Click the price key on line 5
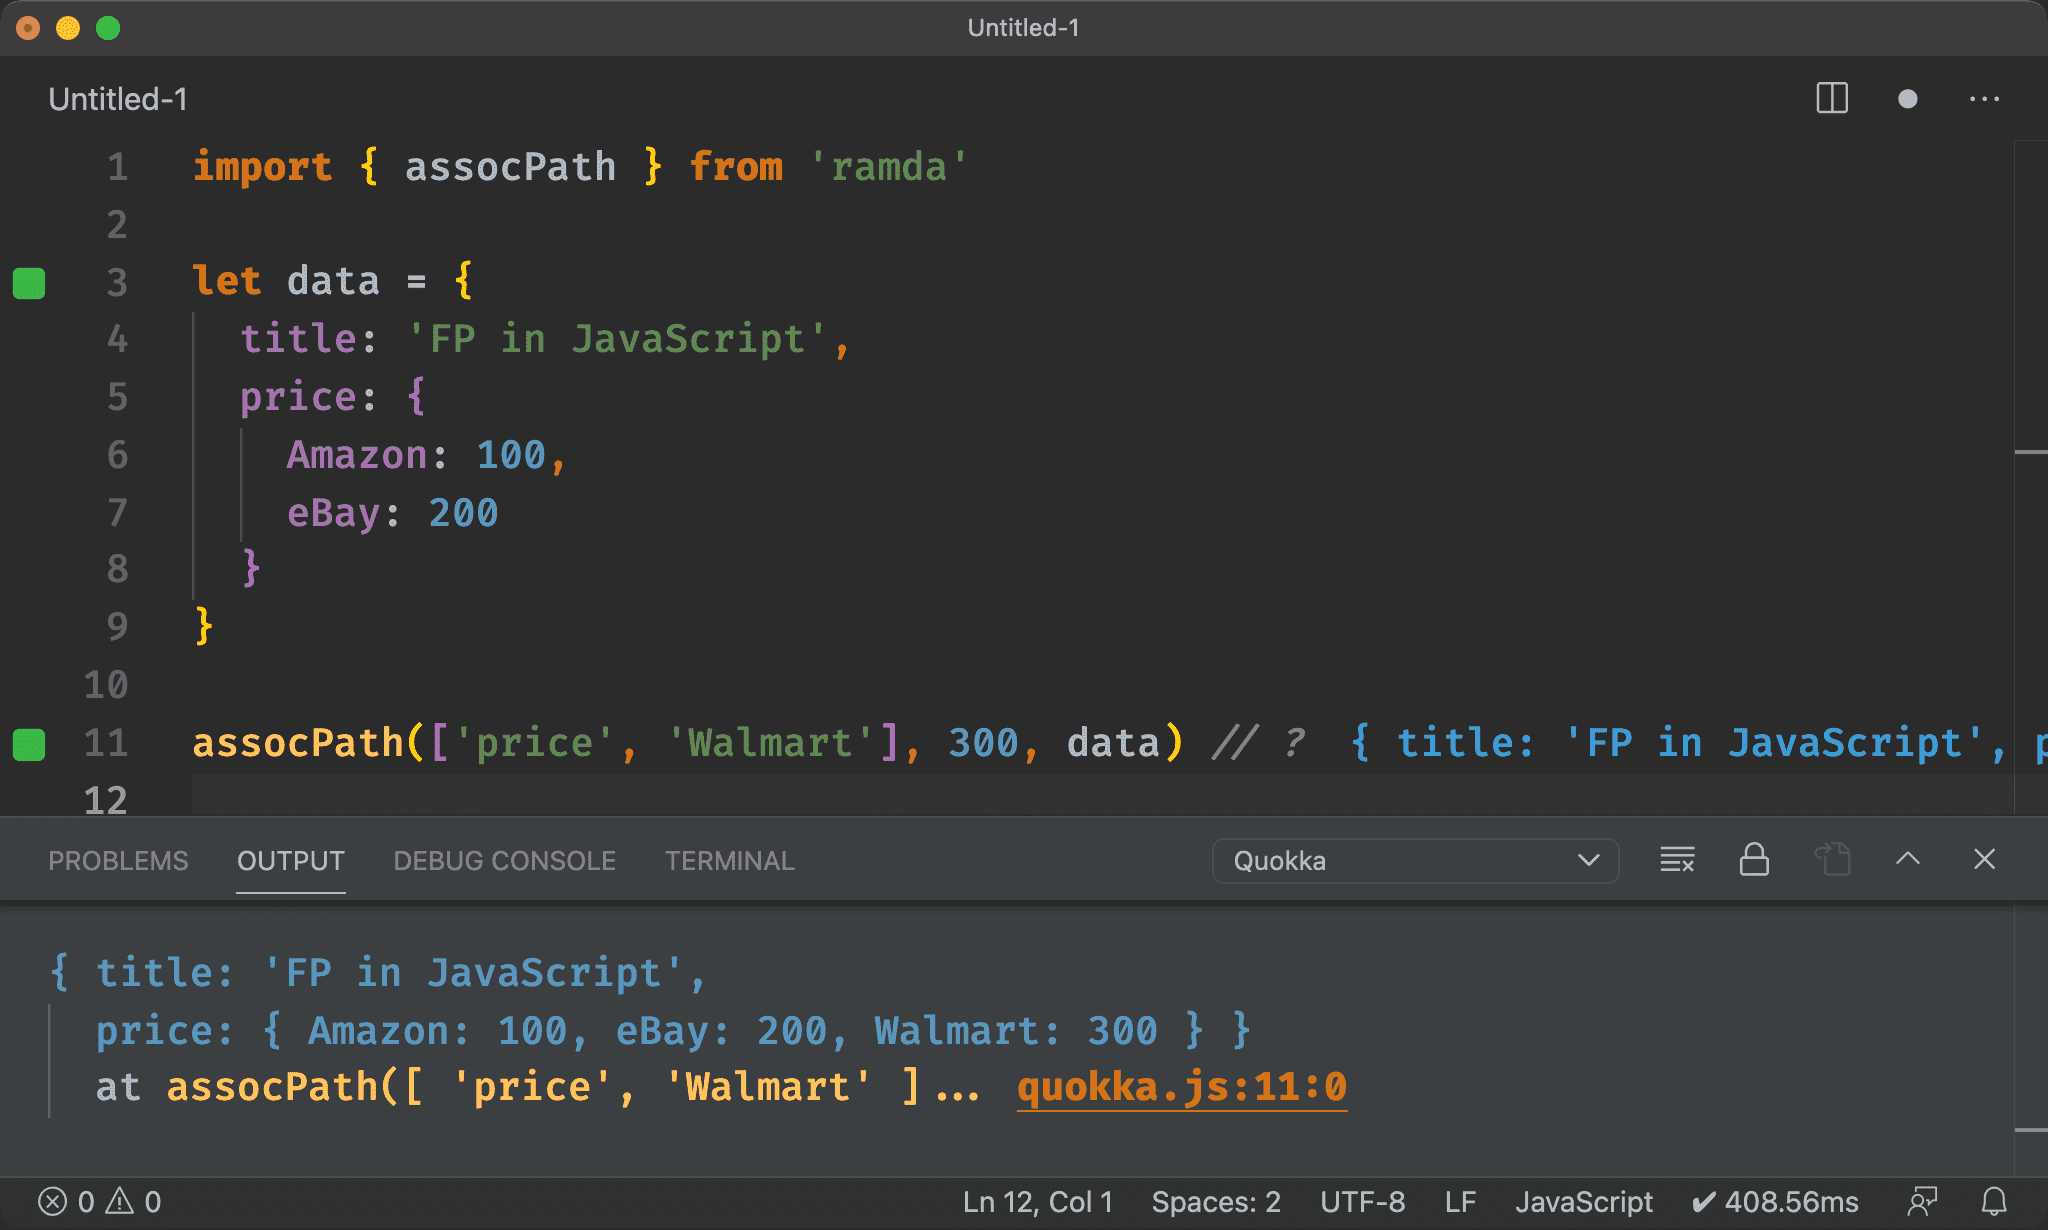 click(298, 397)
